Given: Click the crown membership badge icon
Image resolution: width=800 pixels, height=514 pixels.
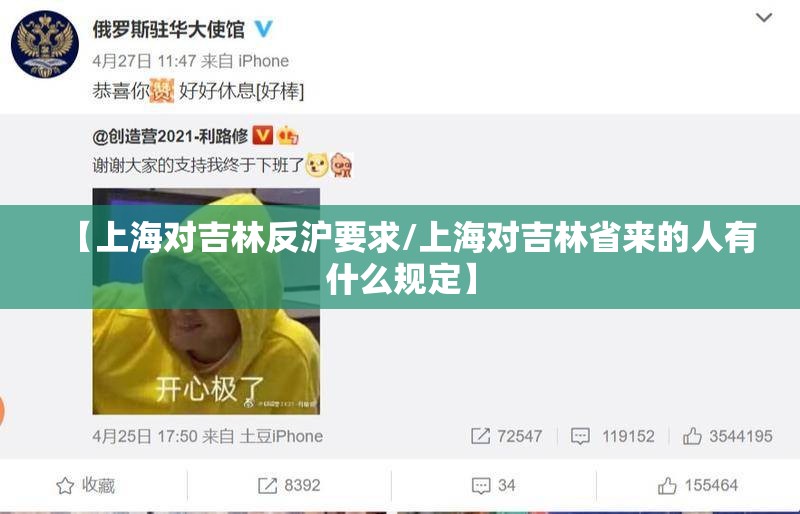Looking at the screenshot, I should coord(287,135).
